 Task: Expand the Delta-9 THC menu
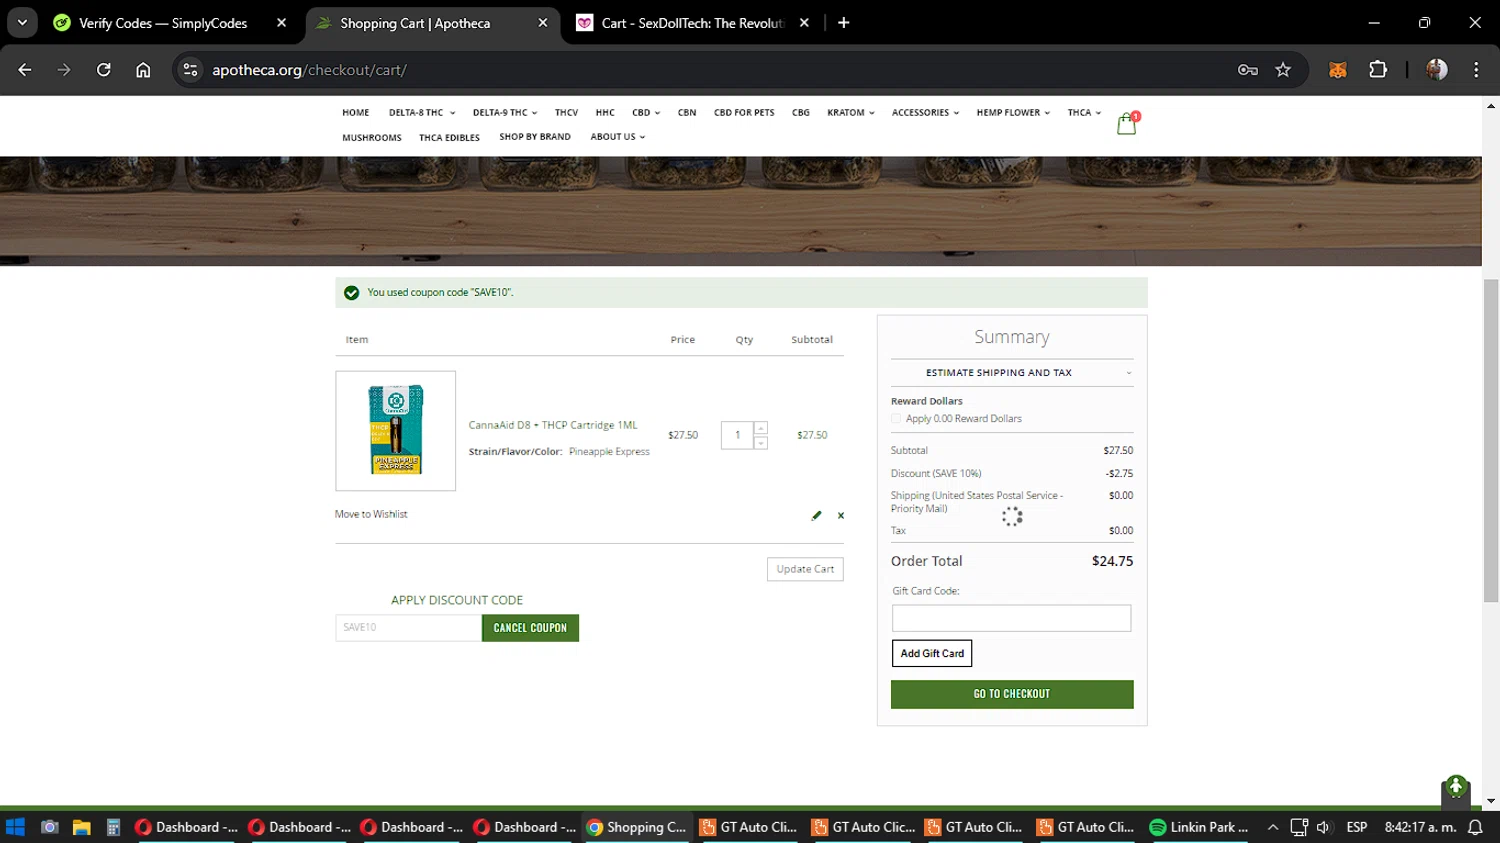tap(505, 113)
